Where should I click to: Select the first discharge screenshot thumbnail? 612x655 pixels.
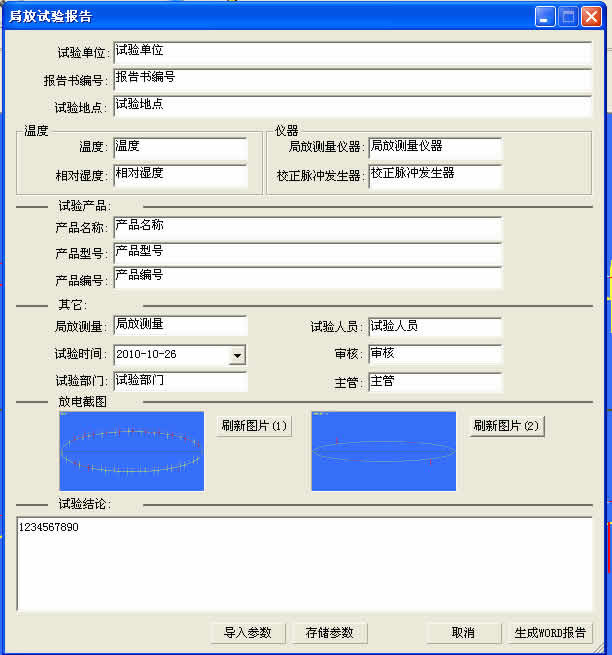pyautogui.click(x=132, y=451)
